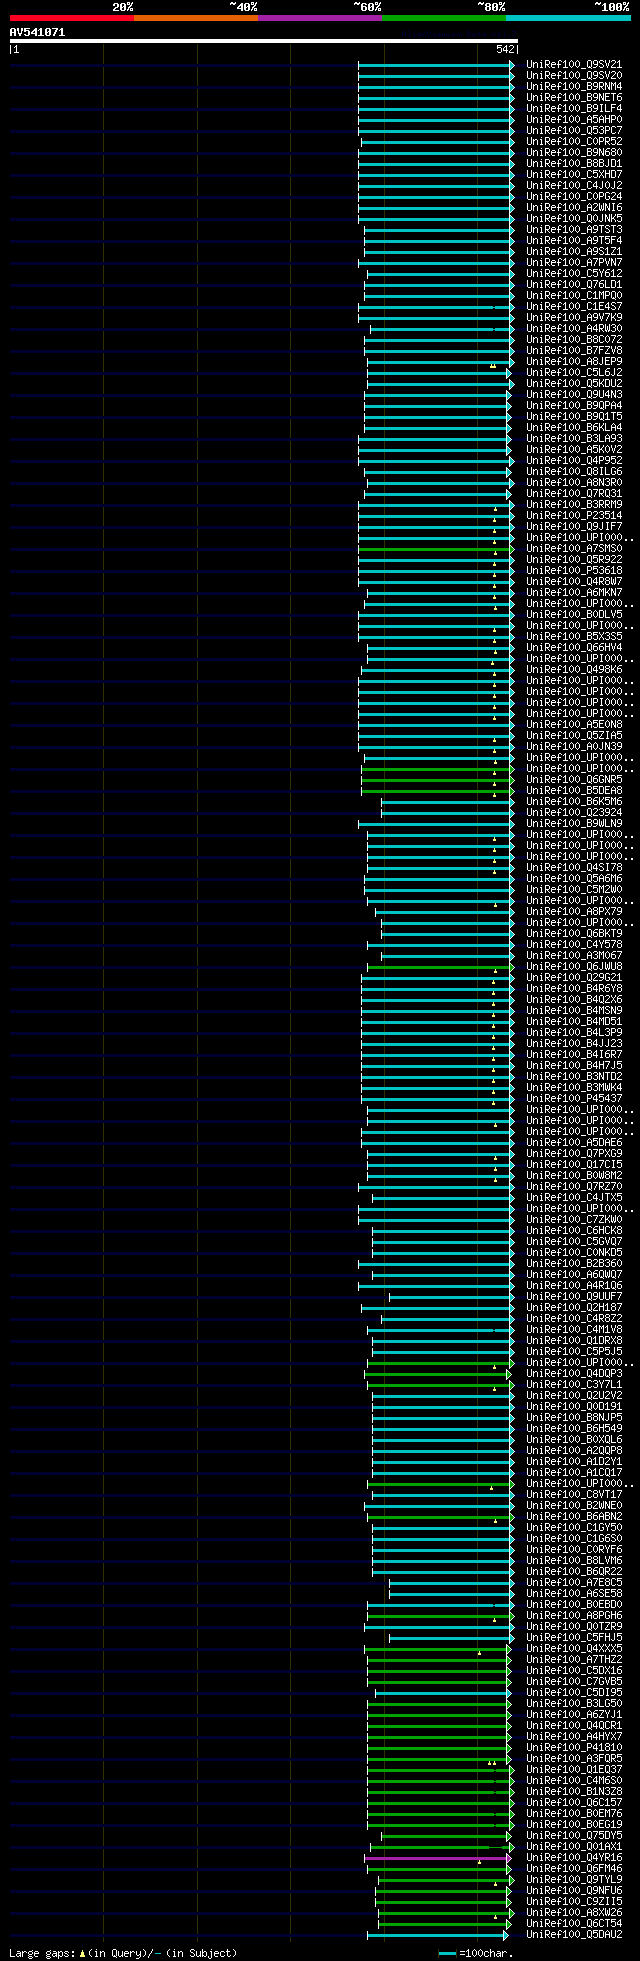Click the purple alignment bar for Q4YR16
Viewport: 640px width, 1961px height.
(439, 1858)
